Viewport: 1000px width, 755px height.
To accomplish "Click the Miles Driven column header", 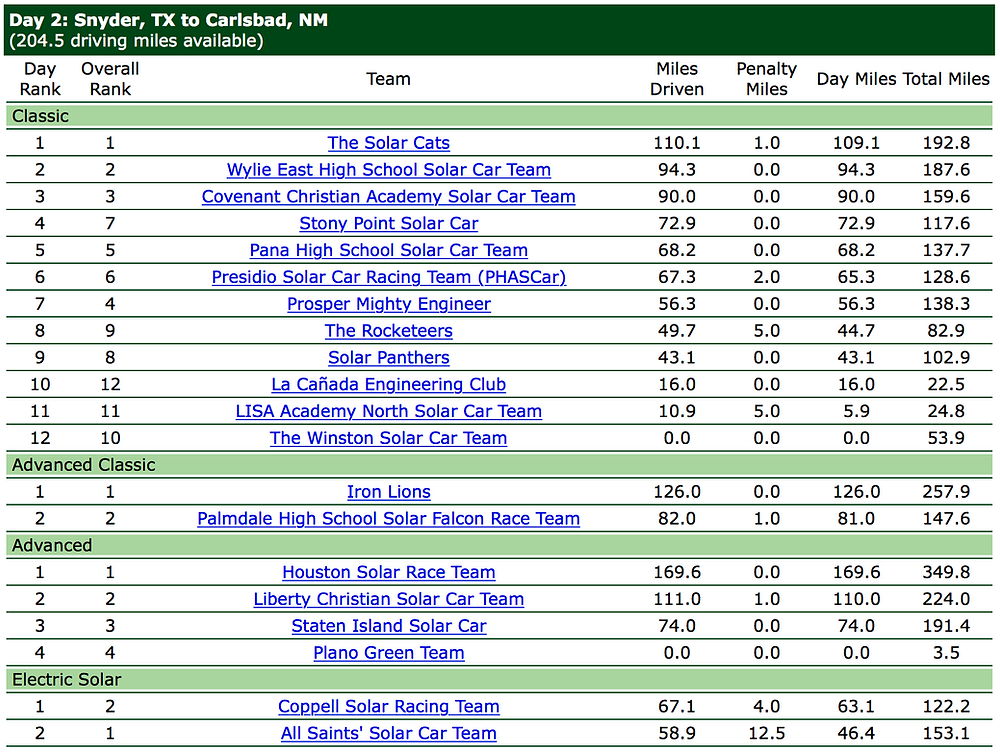I will coord(677,79).
